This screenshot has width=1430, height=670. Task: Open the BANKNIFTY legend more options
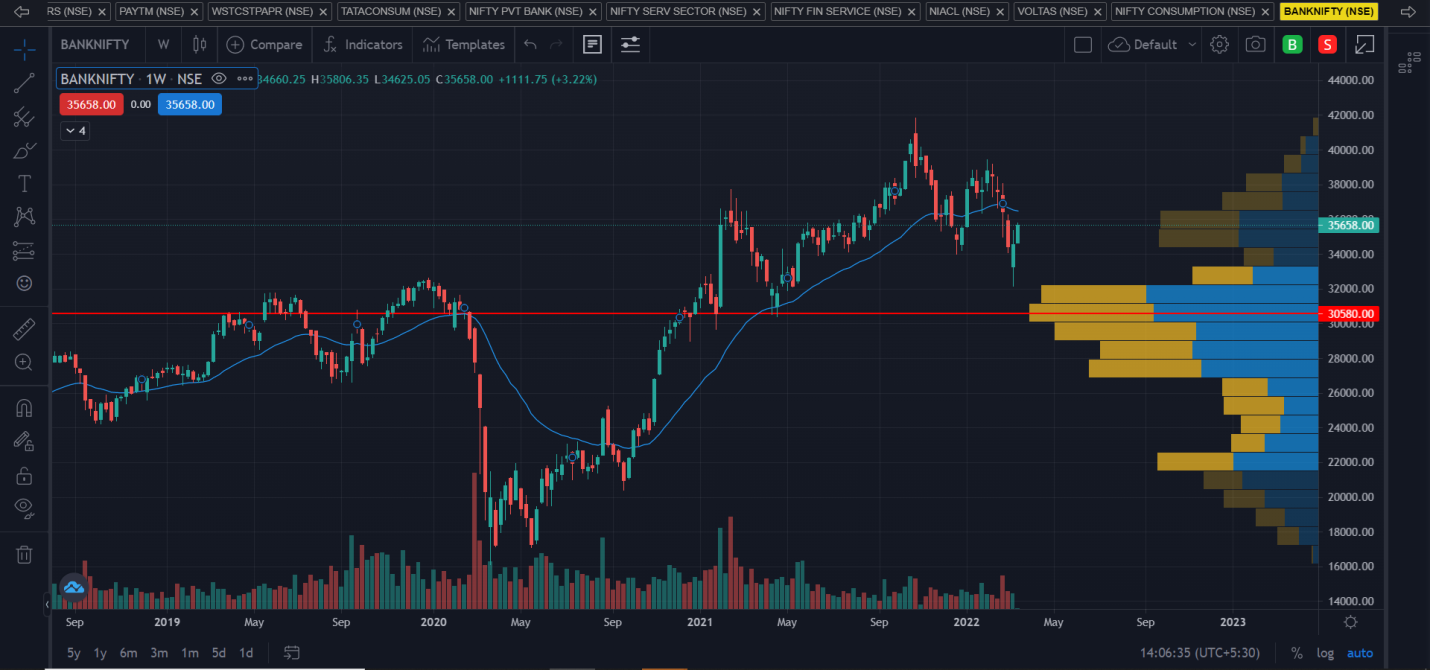[245, 78]
